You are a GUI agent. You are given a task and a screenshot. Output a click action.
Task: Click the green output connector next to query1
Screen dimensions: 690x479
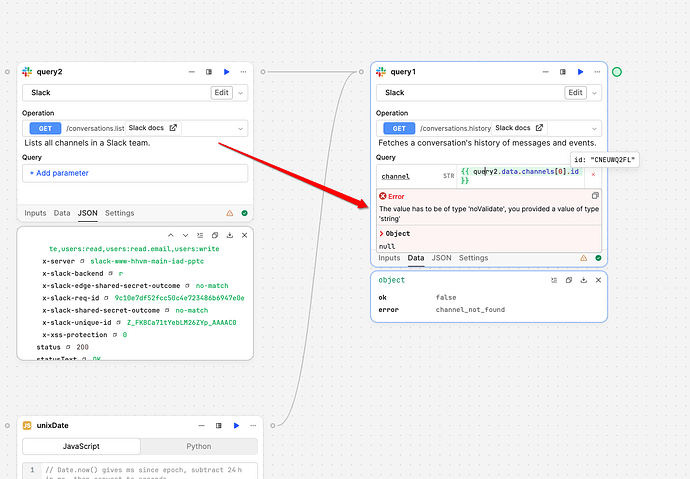click(617, 72)
